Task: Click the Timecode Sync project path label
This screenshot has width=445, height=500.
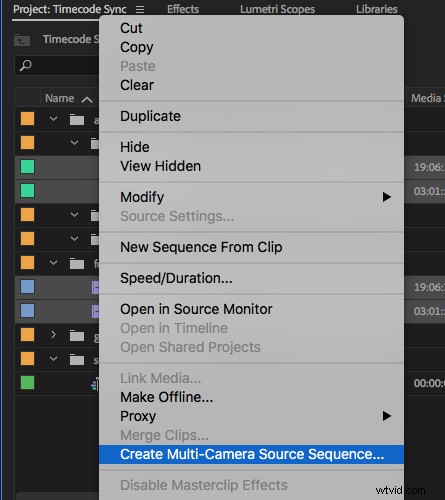Action: [x=71, y=39]
